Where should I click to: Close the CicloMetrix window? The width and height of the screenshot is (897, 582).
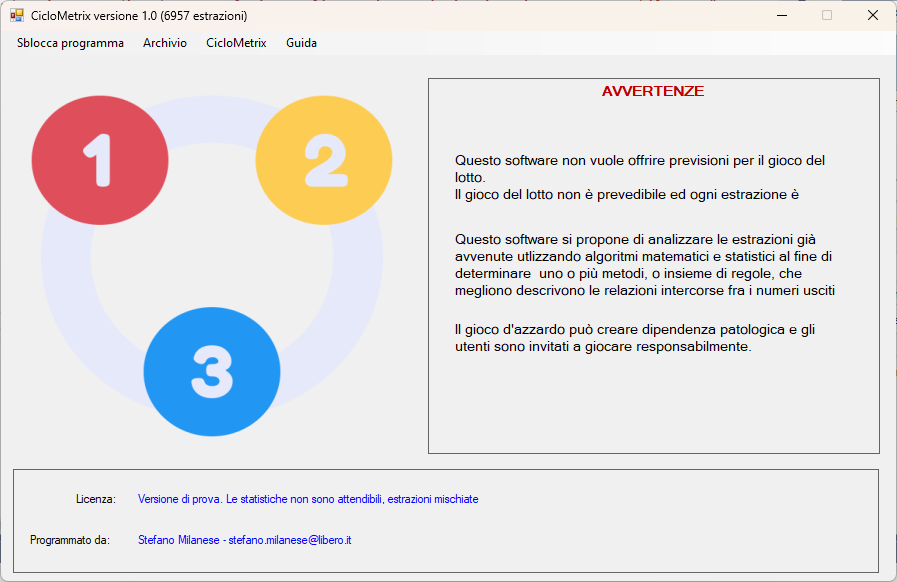click(873, 15)
